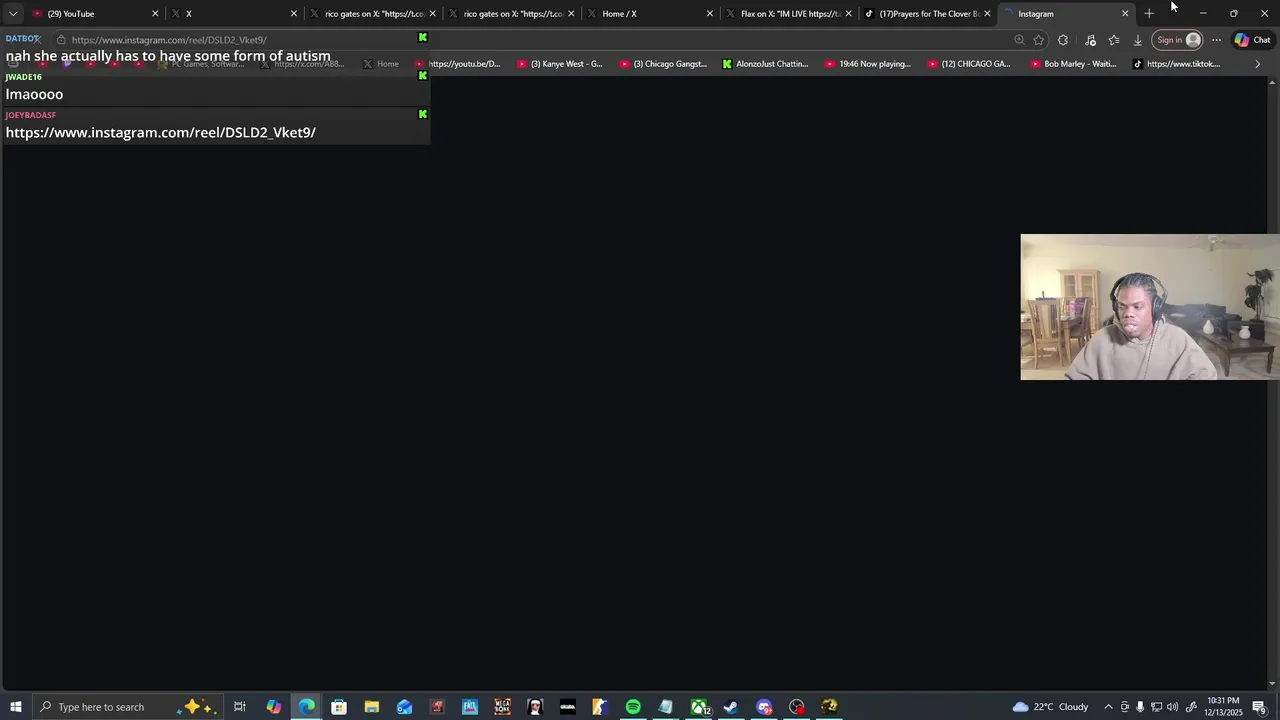Click the 'nah she actually has' chat message
The height and width of the screenshot is (720, 1280).
point(168,56)
